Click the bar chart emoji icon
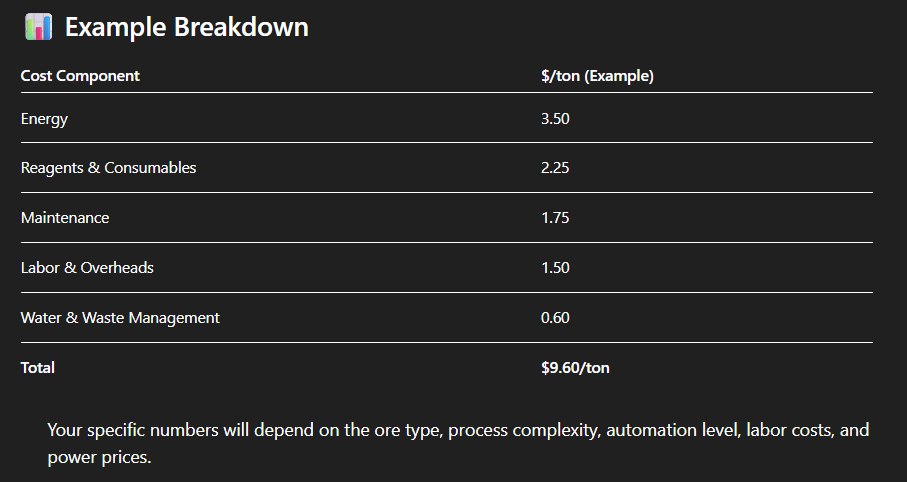This screenshot has width=907, height=482. (37, 27)
